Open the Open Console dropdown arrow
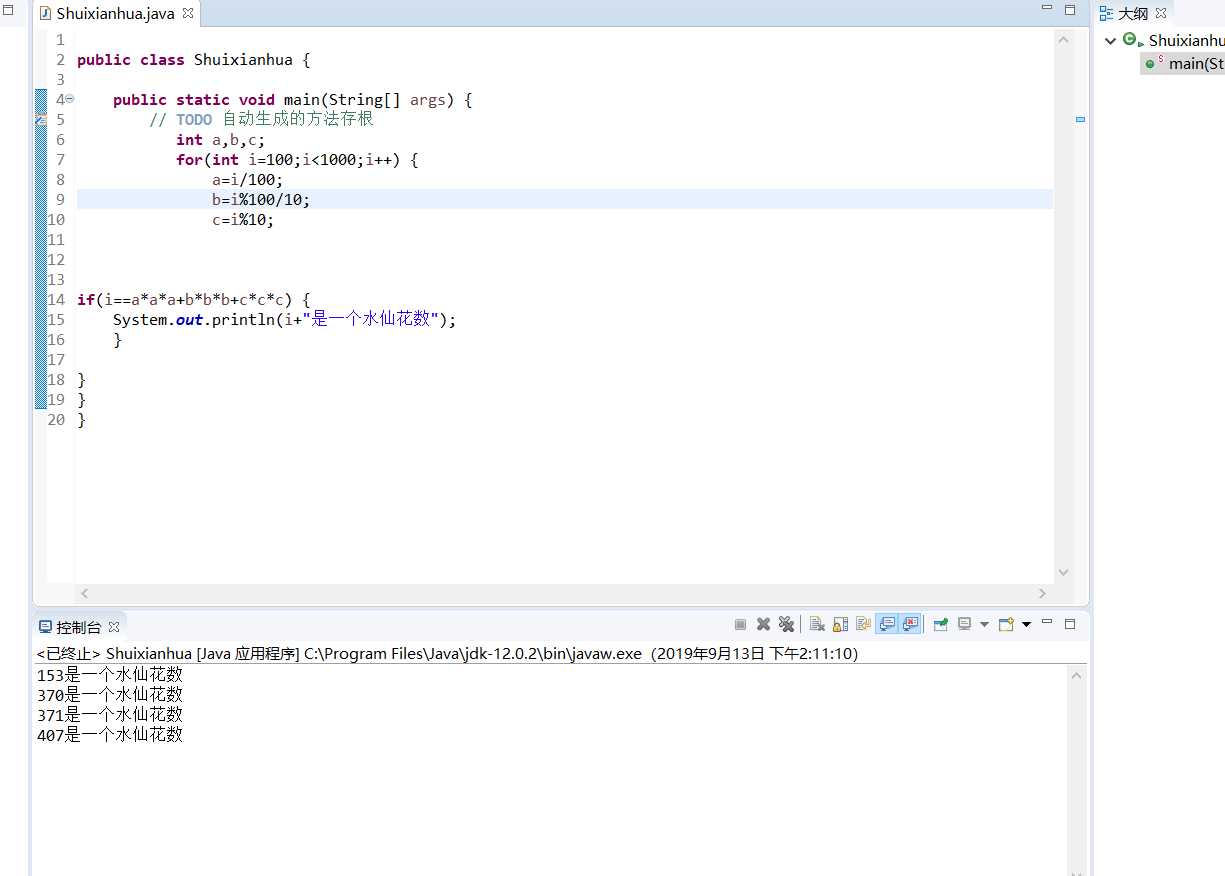1225x876 pixels. pyautogui.click(x=1026, y=624)
